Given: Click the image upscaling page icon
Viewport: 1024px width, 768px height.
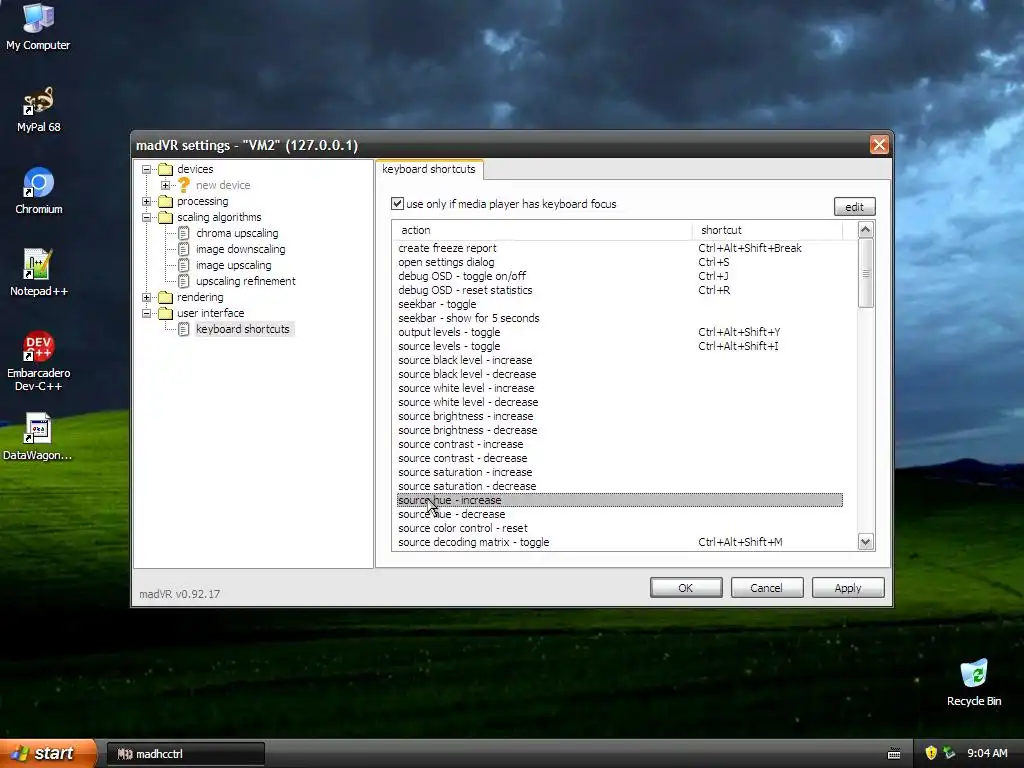Looking at the screenshot, I should coord(184,265).
